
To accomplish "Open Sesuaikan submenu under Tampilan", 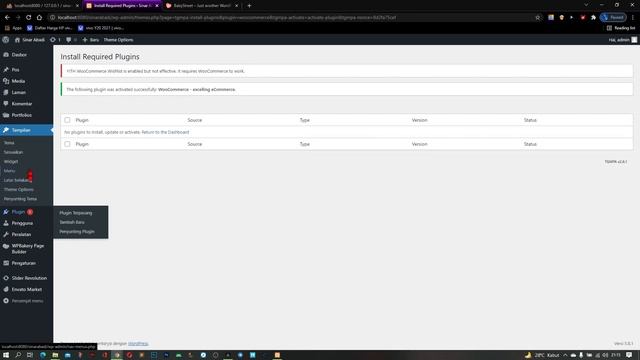I will pos(13,152).
